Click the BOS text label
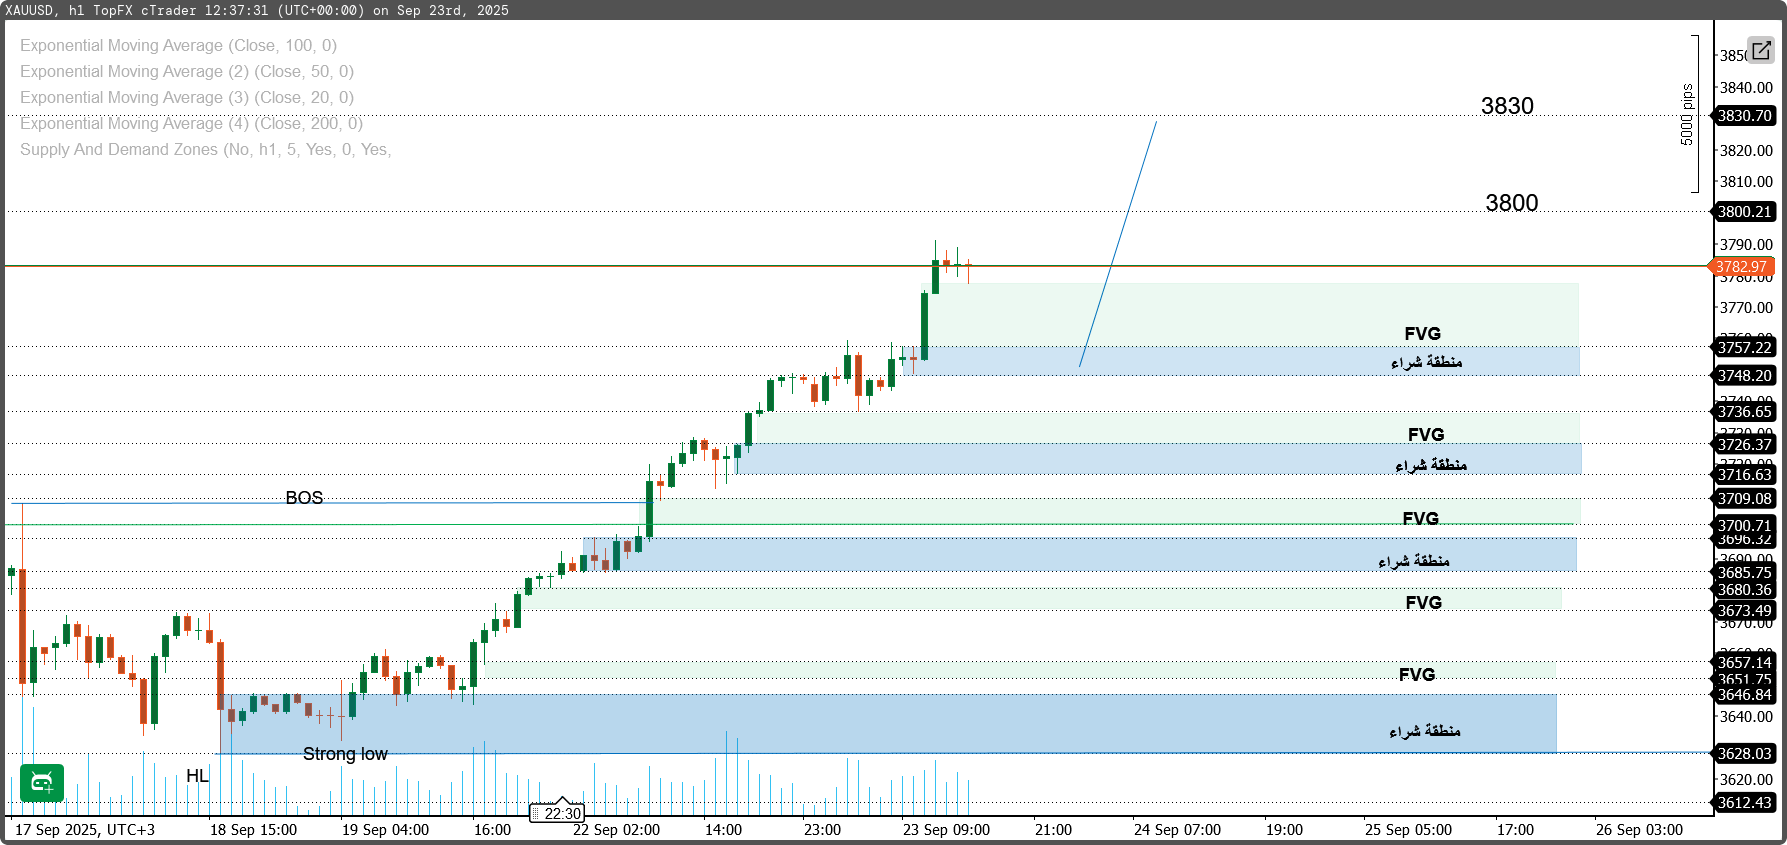The height and width of the screenshot is (845, 1787). click(304, 498)
